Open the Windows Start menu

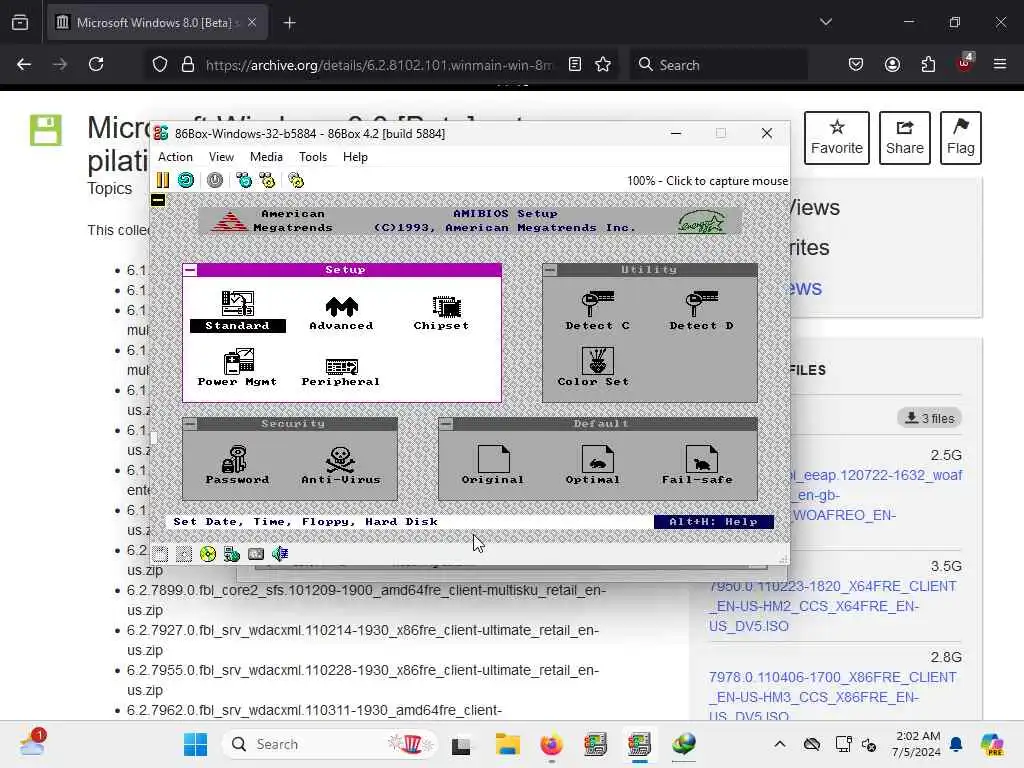195,744
